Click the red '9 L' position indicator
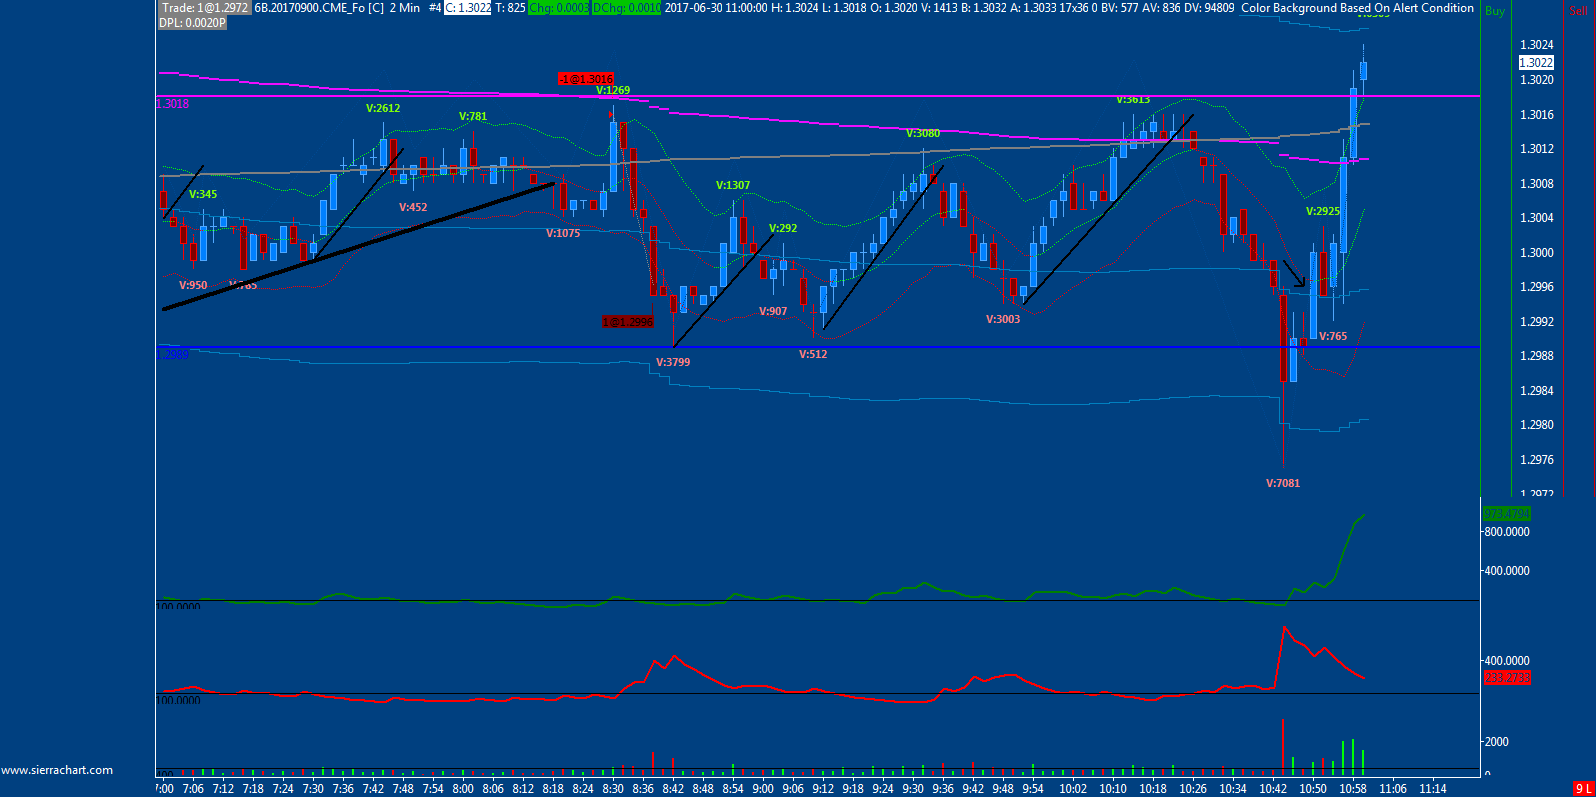 click(x=1583, y=790)
